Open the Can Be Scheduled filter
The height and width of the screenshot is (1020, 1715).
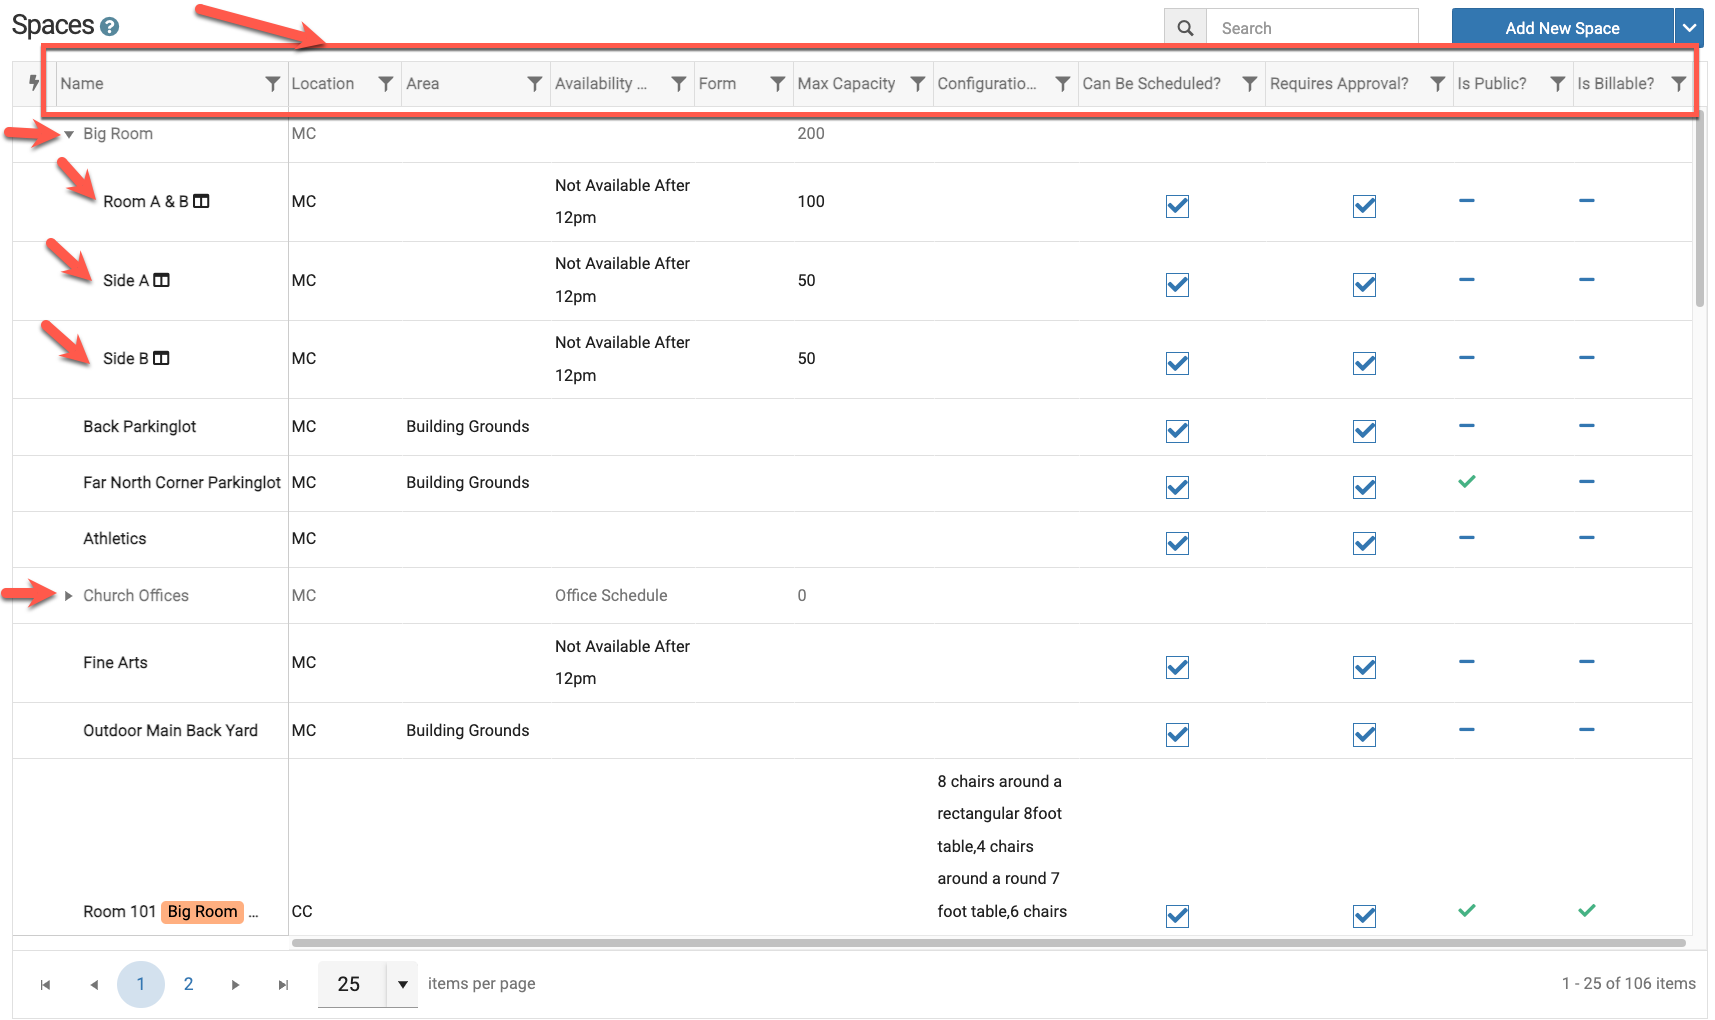coord(1249,84)
